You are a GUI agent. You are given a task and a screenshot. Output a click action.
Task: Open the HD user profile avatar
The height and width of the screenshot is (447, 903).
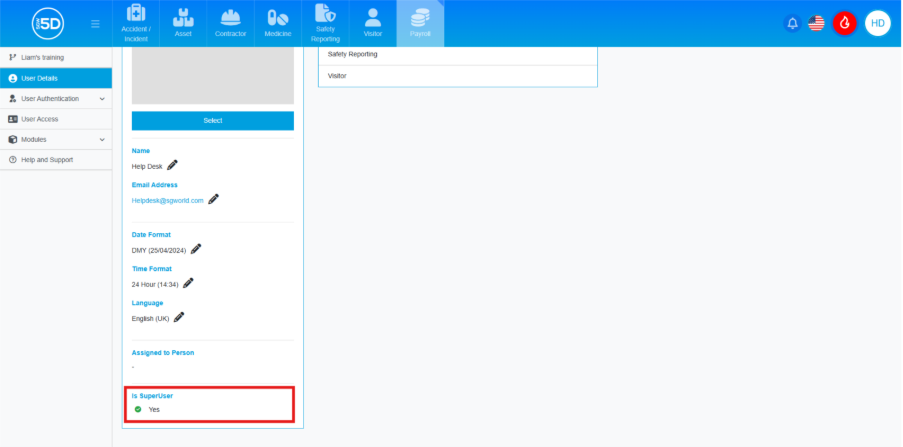[x=878, y=23]
